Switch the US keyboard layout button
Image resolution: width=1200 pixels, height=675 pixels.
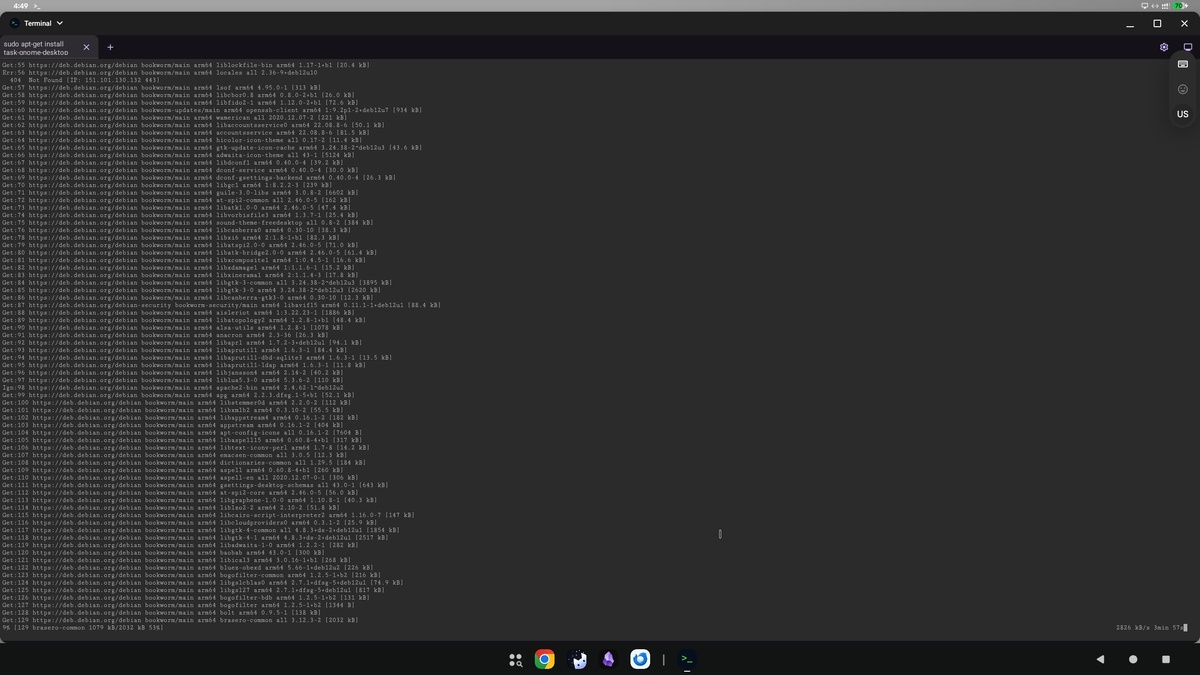click(x=1183, y=115)
